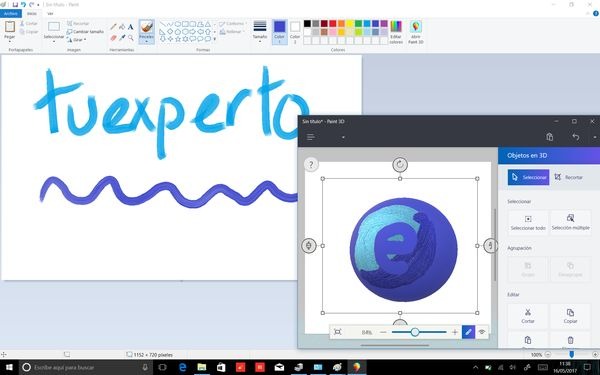The height and width of the screenshot is (375, 600).
Task: Click the Paint 3D zoom slider thumb
Action: (x=415, y=332)
